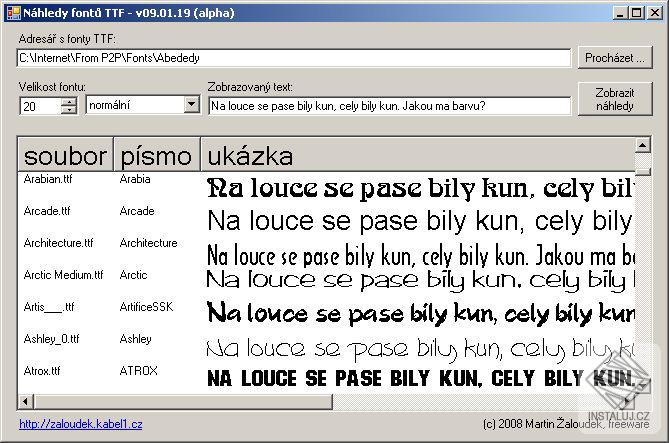669x443 pixels.
Task: Click the app icon in the title bar
Action: coord(13,13)
